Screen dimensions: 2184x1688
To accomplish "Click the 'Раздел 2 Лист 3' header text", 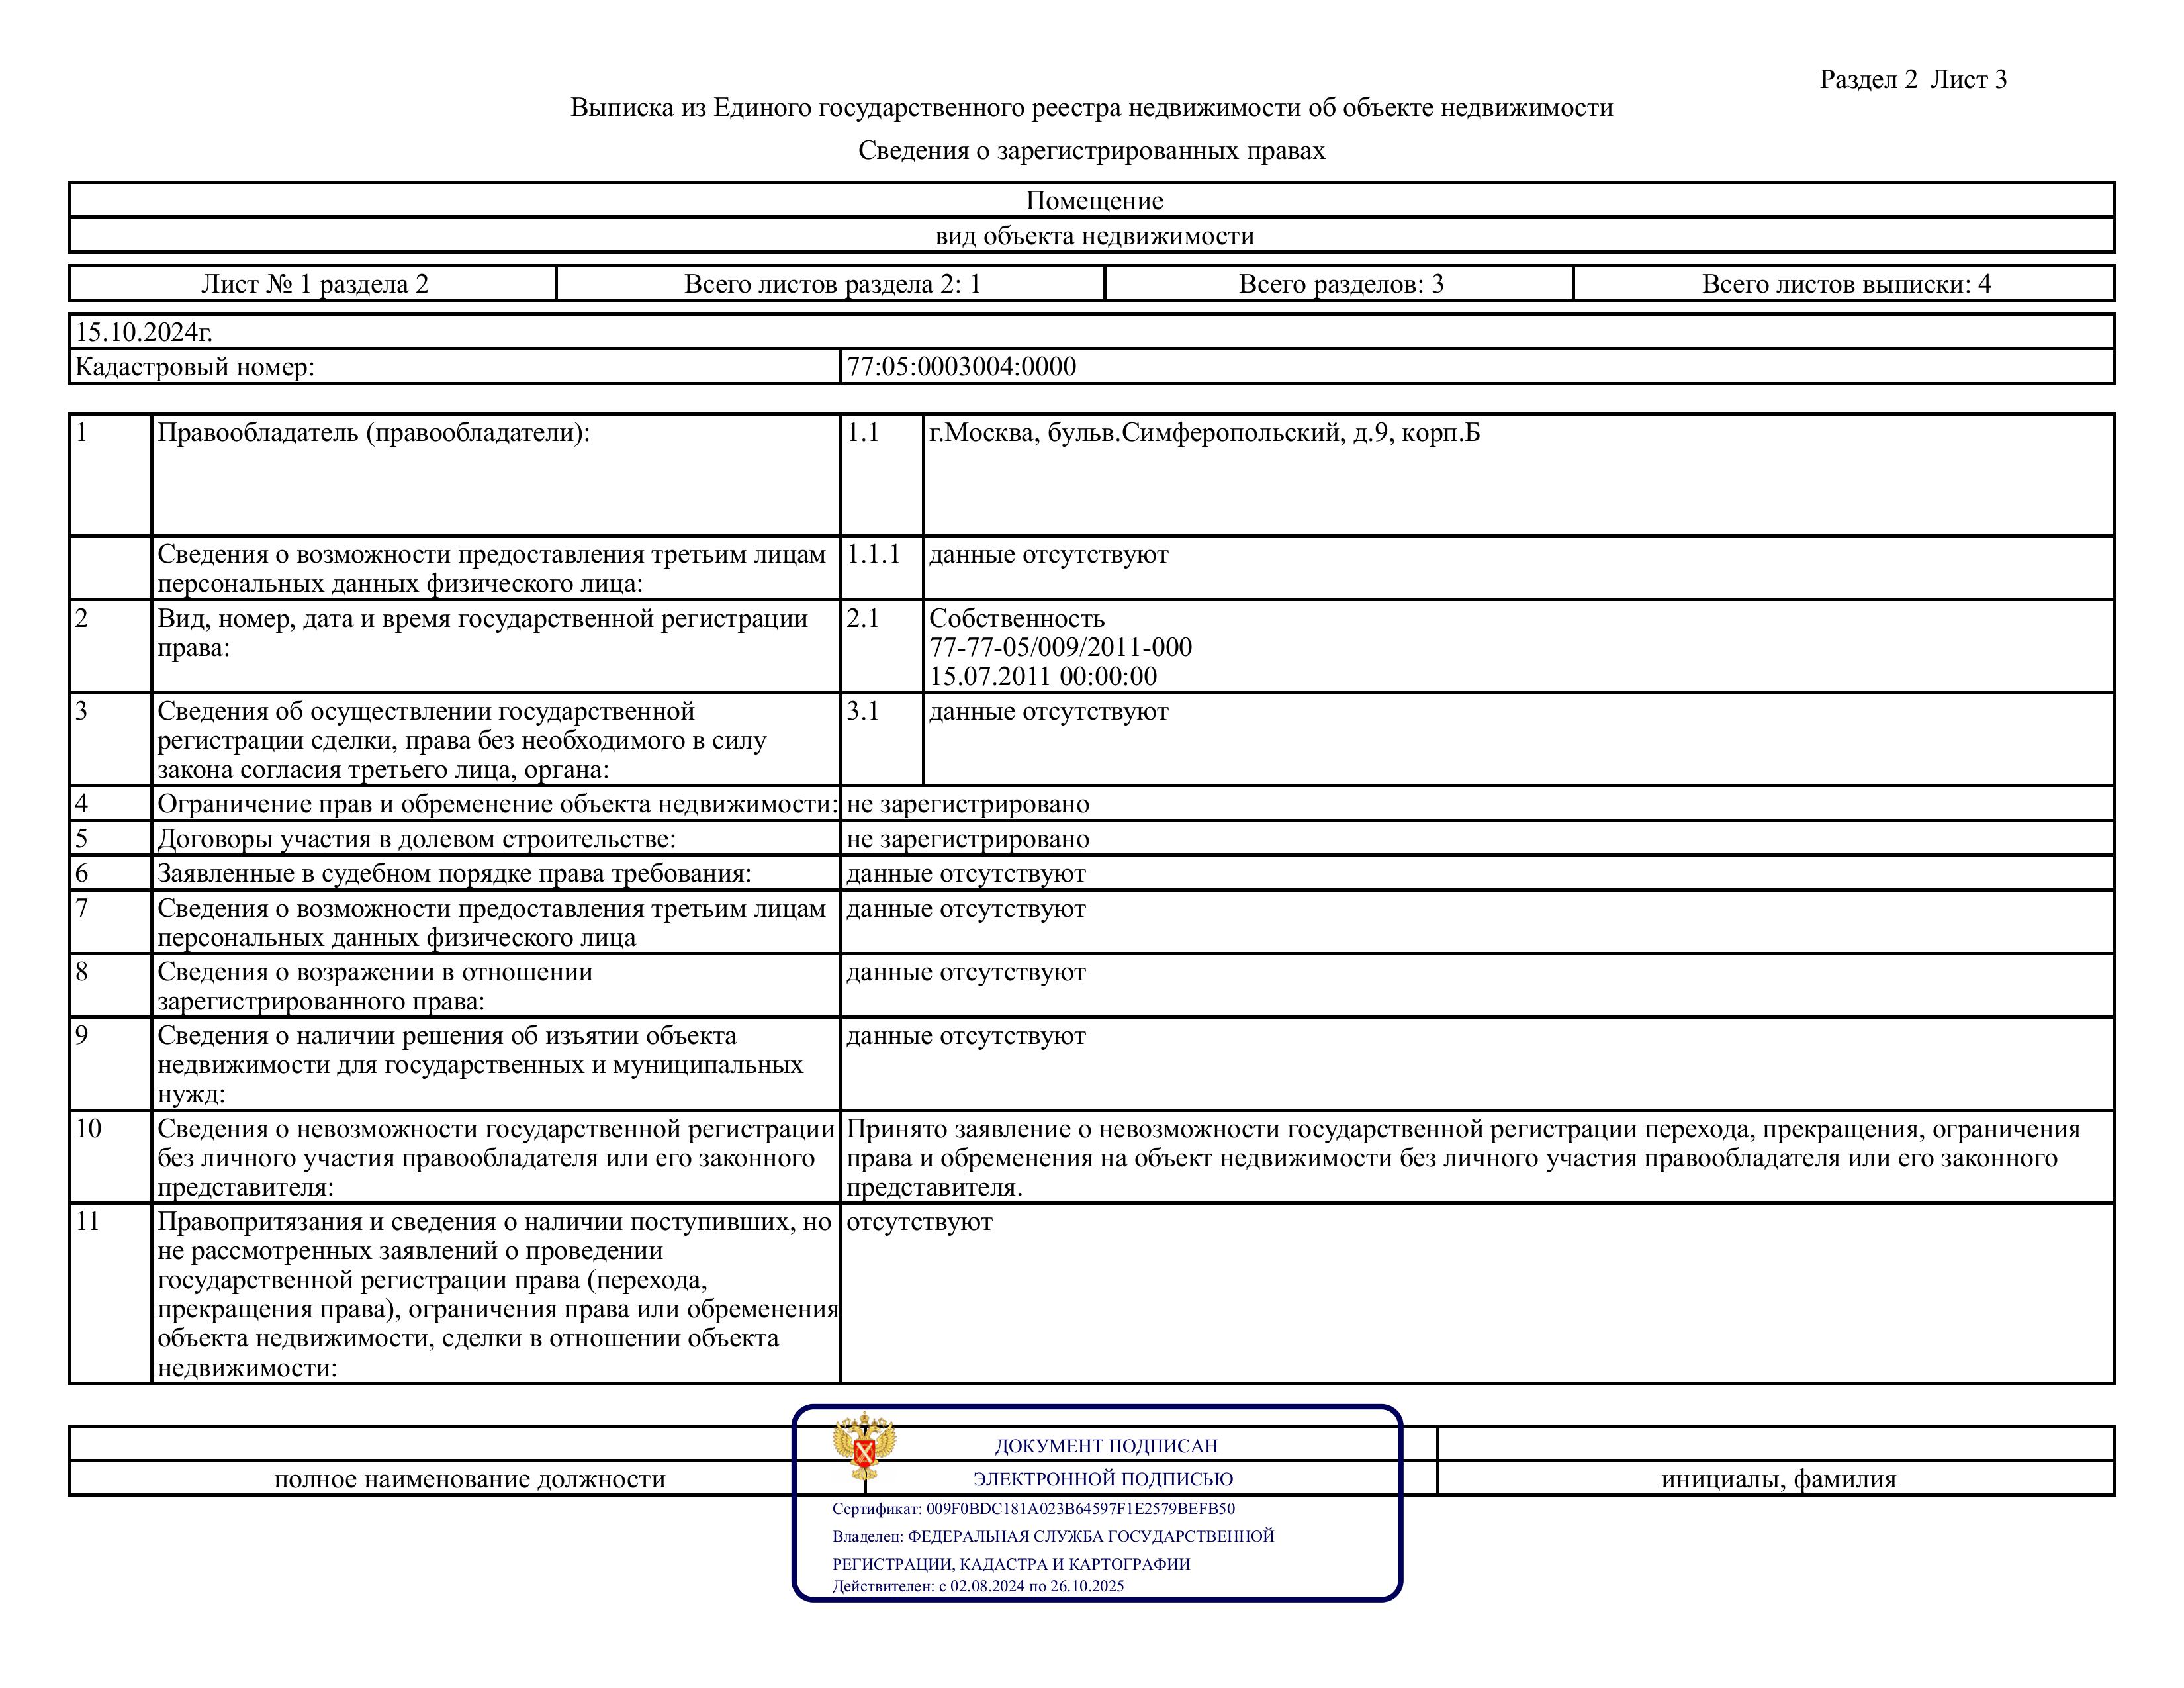I will coord(1912,80).
